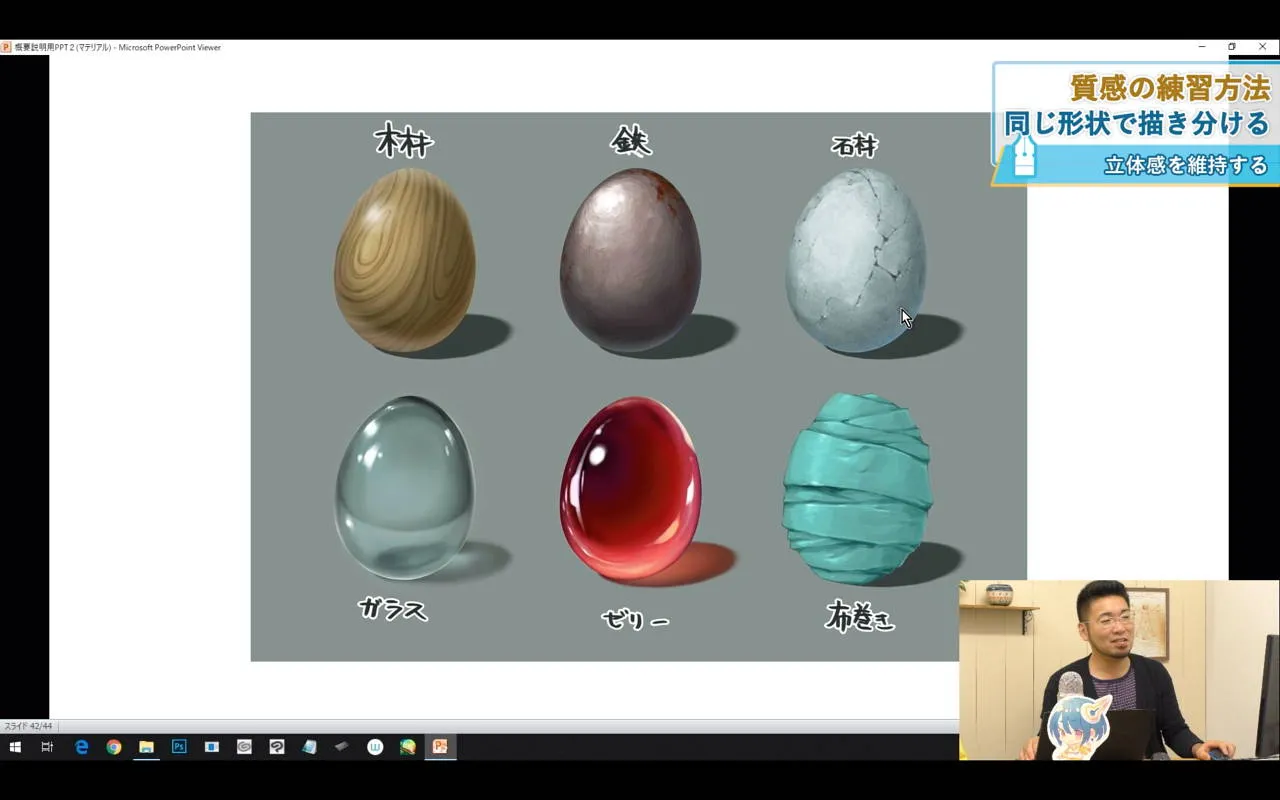This screenshot has width=1280, height=800.
Task: Switch to Photoshop in taskbar
Action: click(179, 747)
